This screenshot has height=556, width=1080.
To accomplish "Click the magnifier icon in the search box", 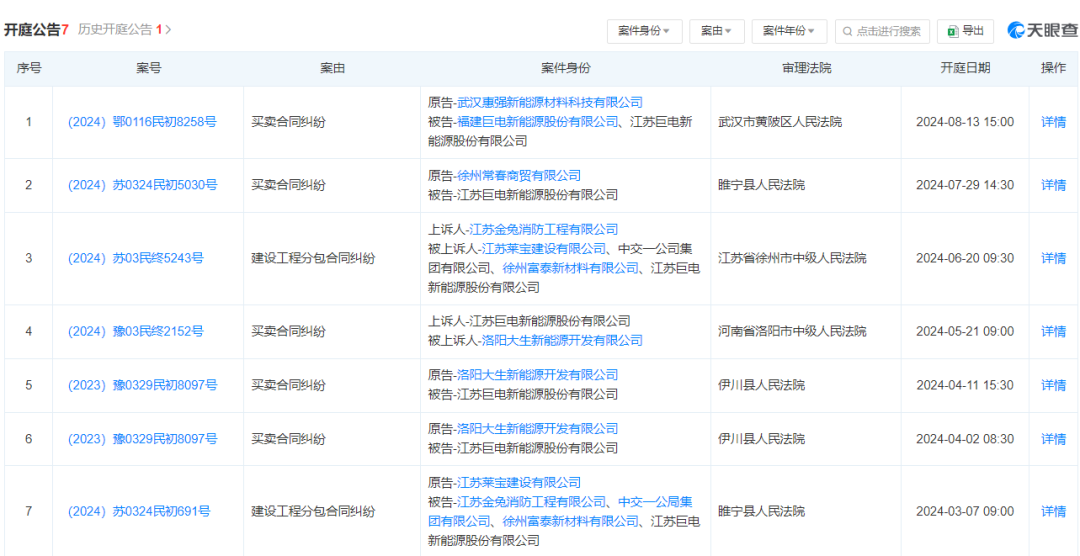I will click(x=847, y=31).
